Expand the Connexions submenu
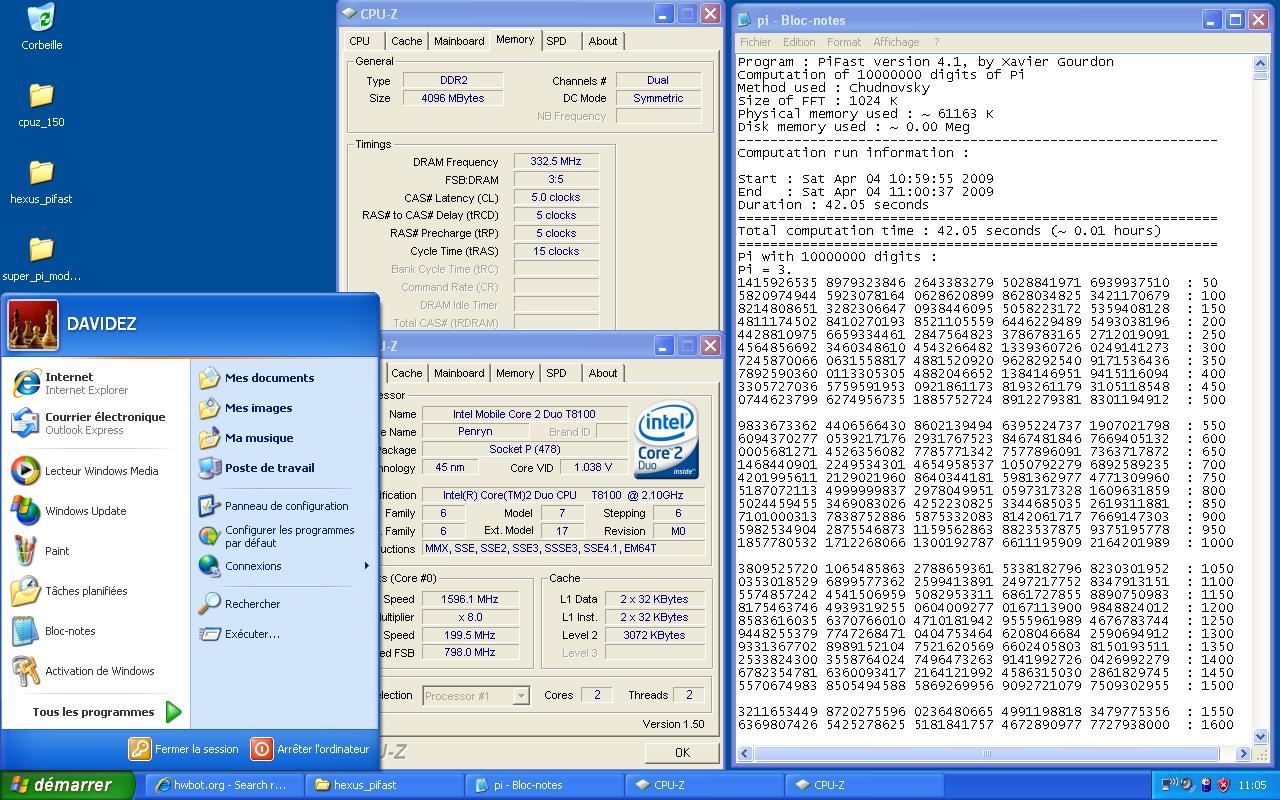Image resolution: width=1280 pixels, height=800 pixels. click(x=284, y=566)
